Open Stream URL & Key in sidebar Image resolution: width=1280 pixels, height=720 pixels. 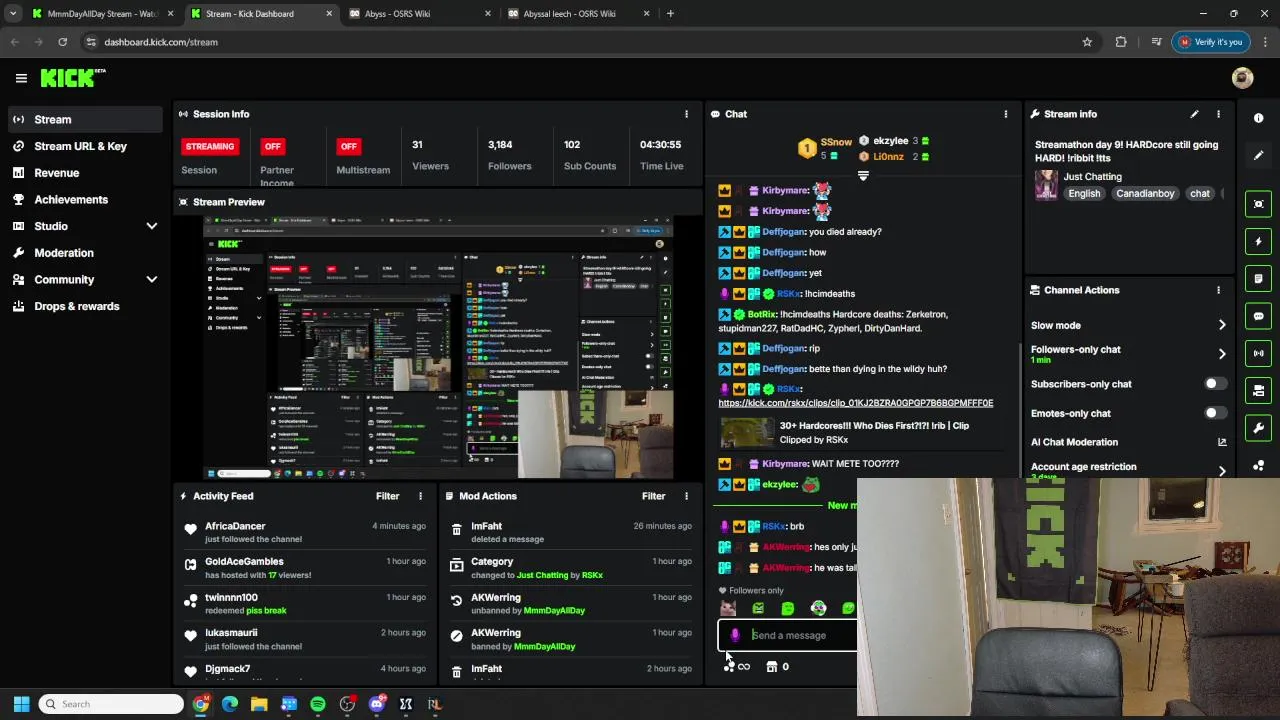tap(85, 146)
